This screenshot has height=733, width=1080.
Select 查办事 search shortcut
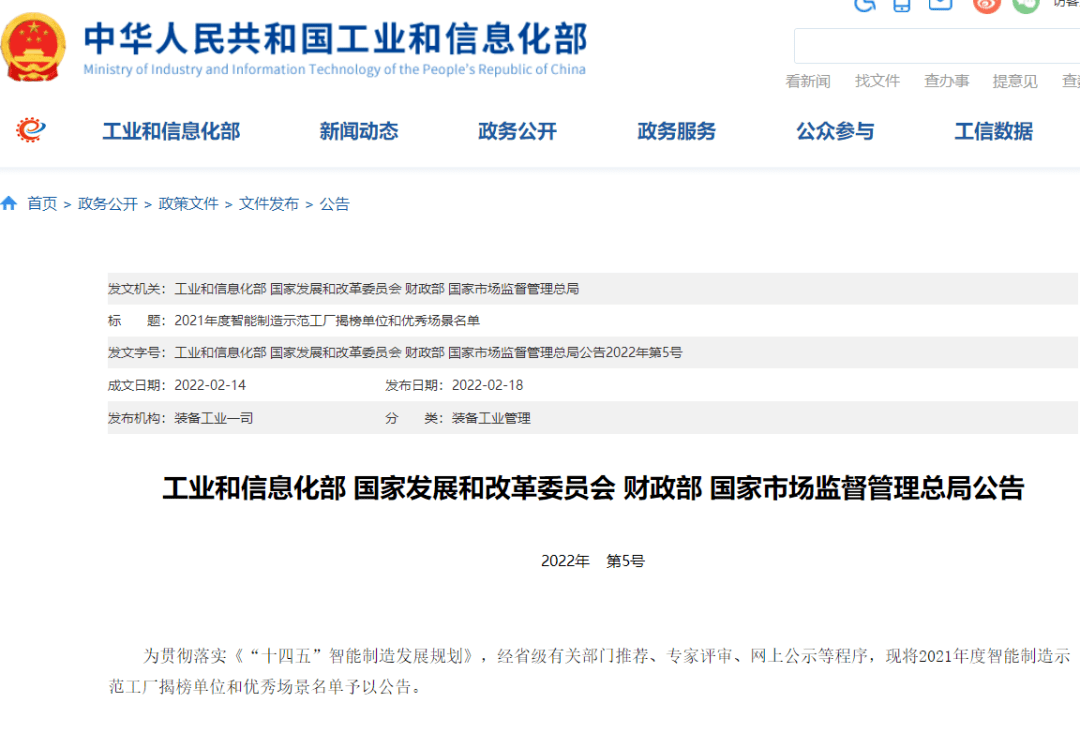[946, 81]
